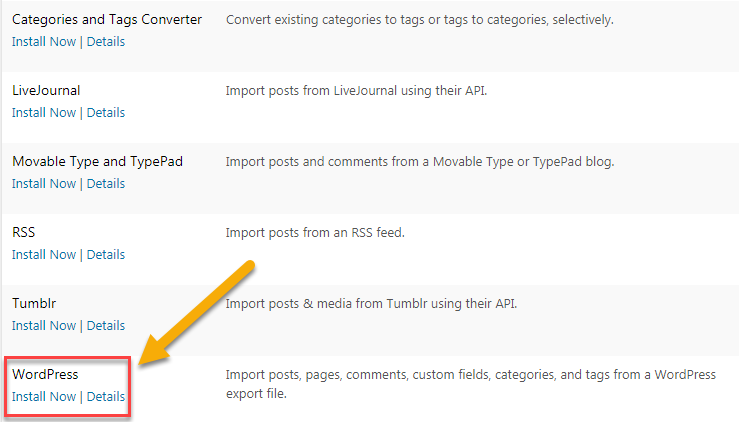Open Details for Movable Type and TypePad
Viewport: 739px width, 422px height.
[x=106, y=183]
